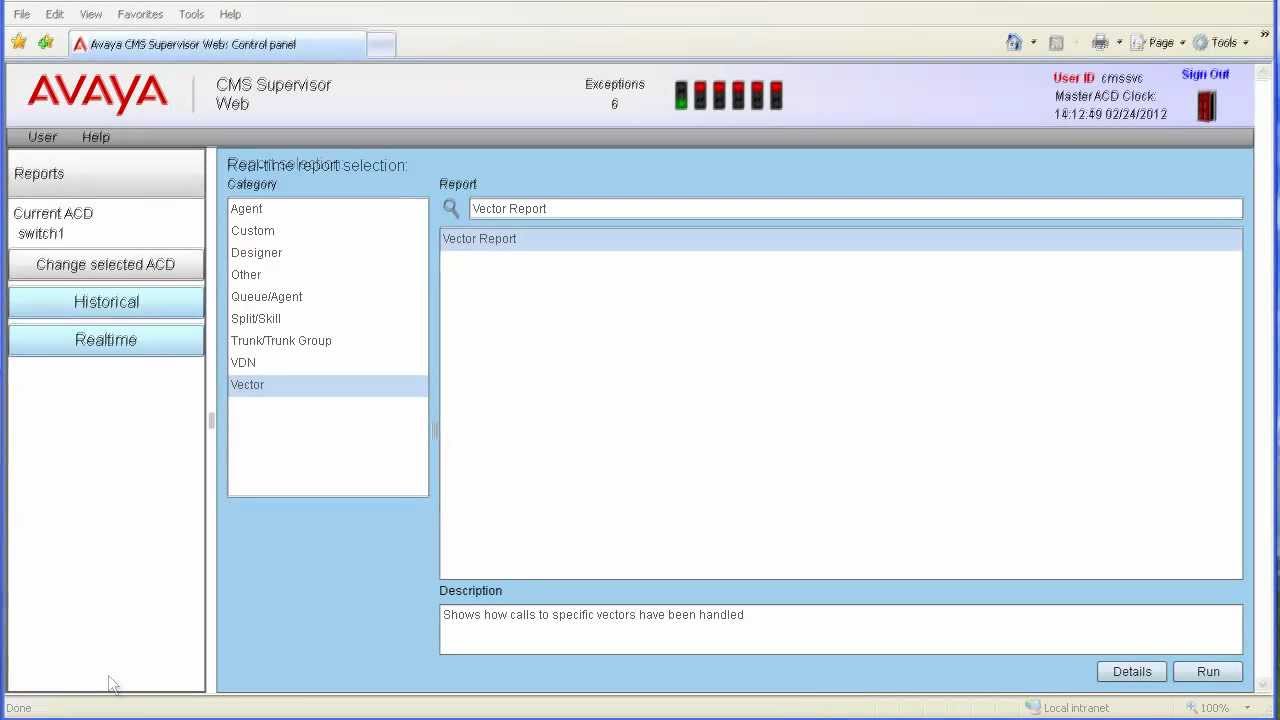Click the Add to Favorites icon
This screenshot has height=720, width=1280.
[46, 42]
